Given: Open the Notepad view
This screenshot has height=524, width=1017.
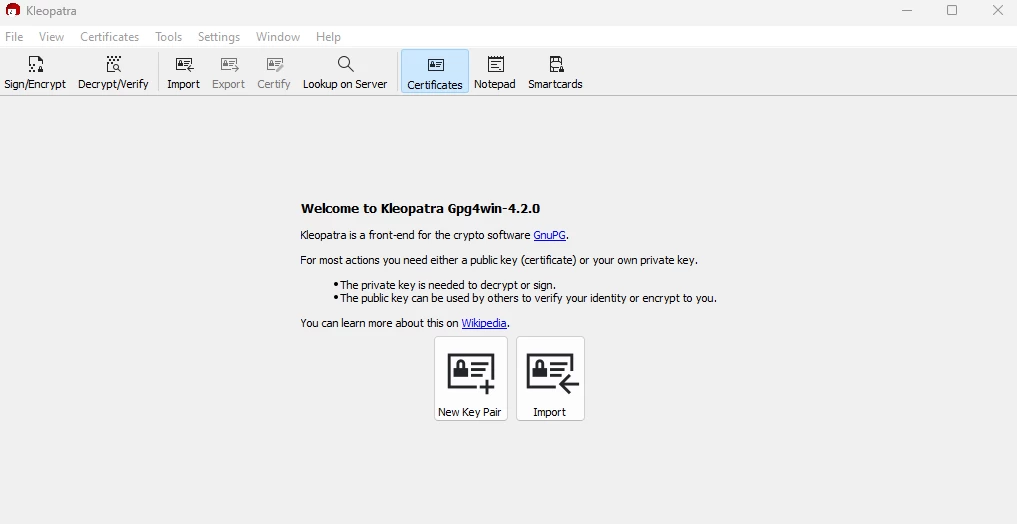Looking at the screenshot, I should 495,73.
